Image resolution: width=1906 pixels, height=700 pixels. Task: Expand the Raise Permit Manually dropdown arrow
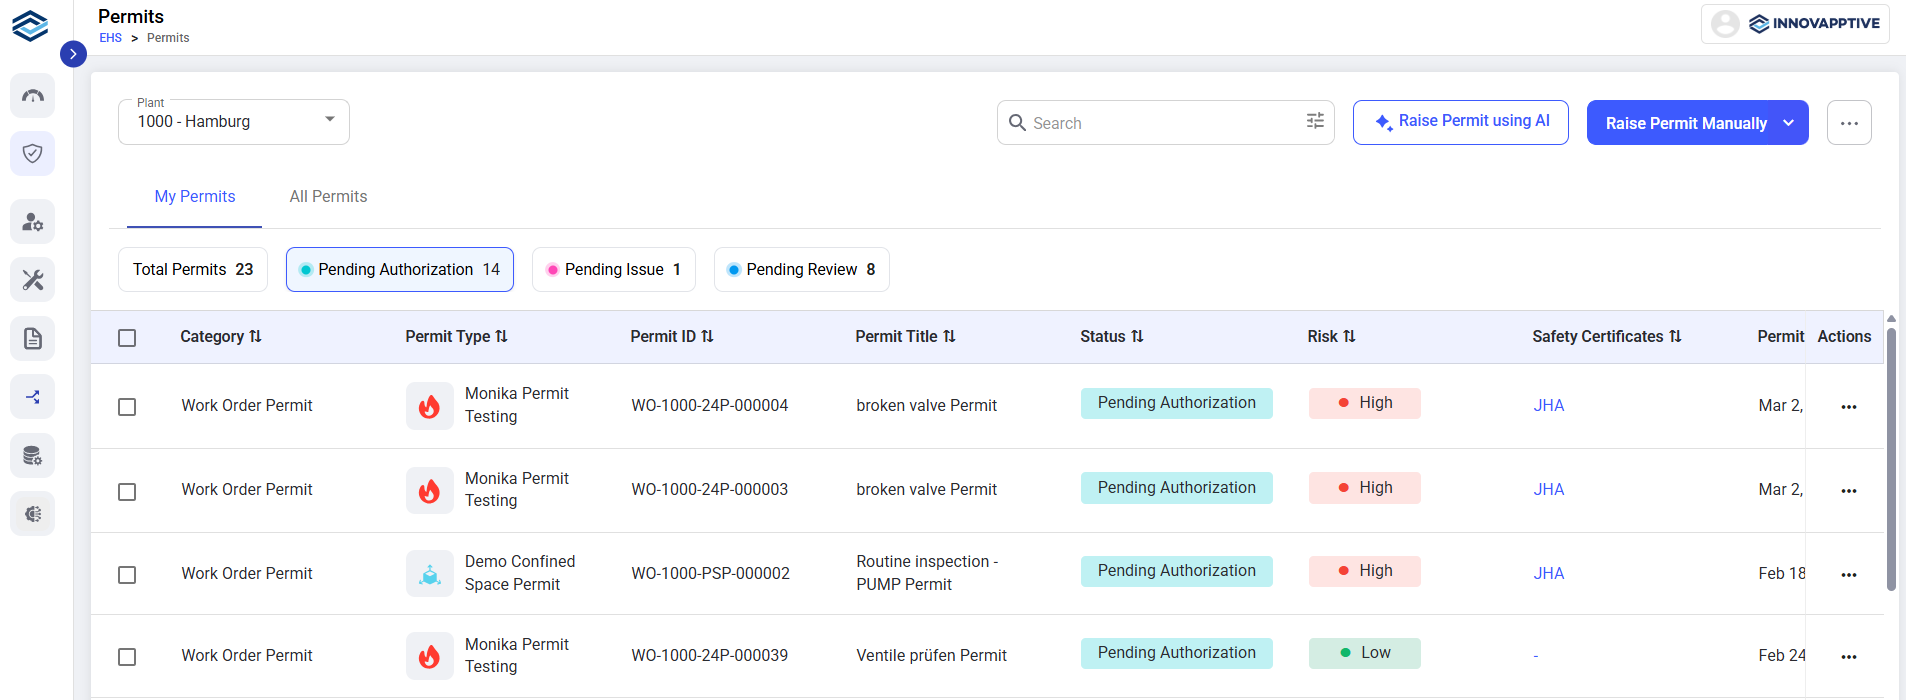(x=1788, y=123)
